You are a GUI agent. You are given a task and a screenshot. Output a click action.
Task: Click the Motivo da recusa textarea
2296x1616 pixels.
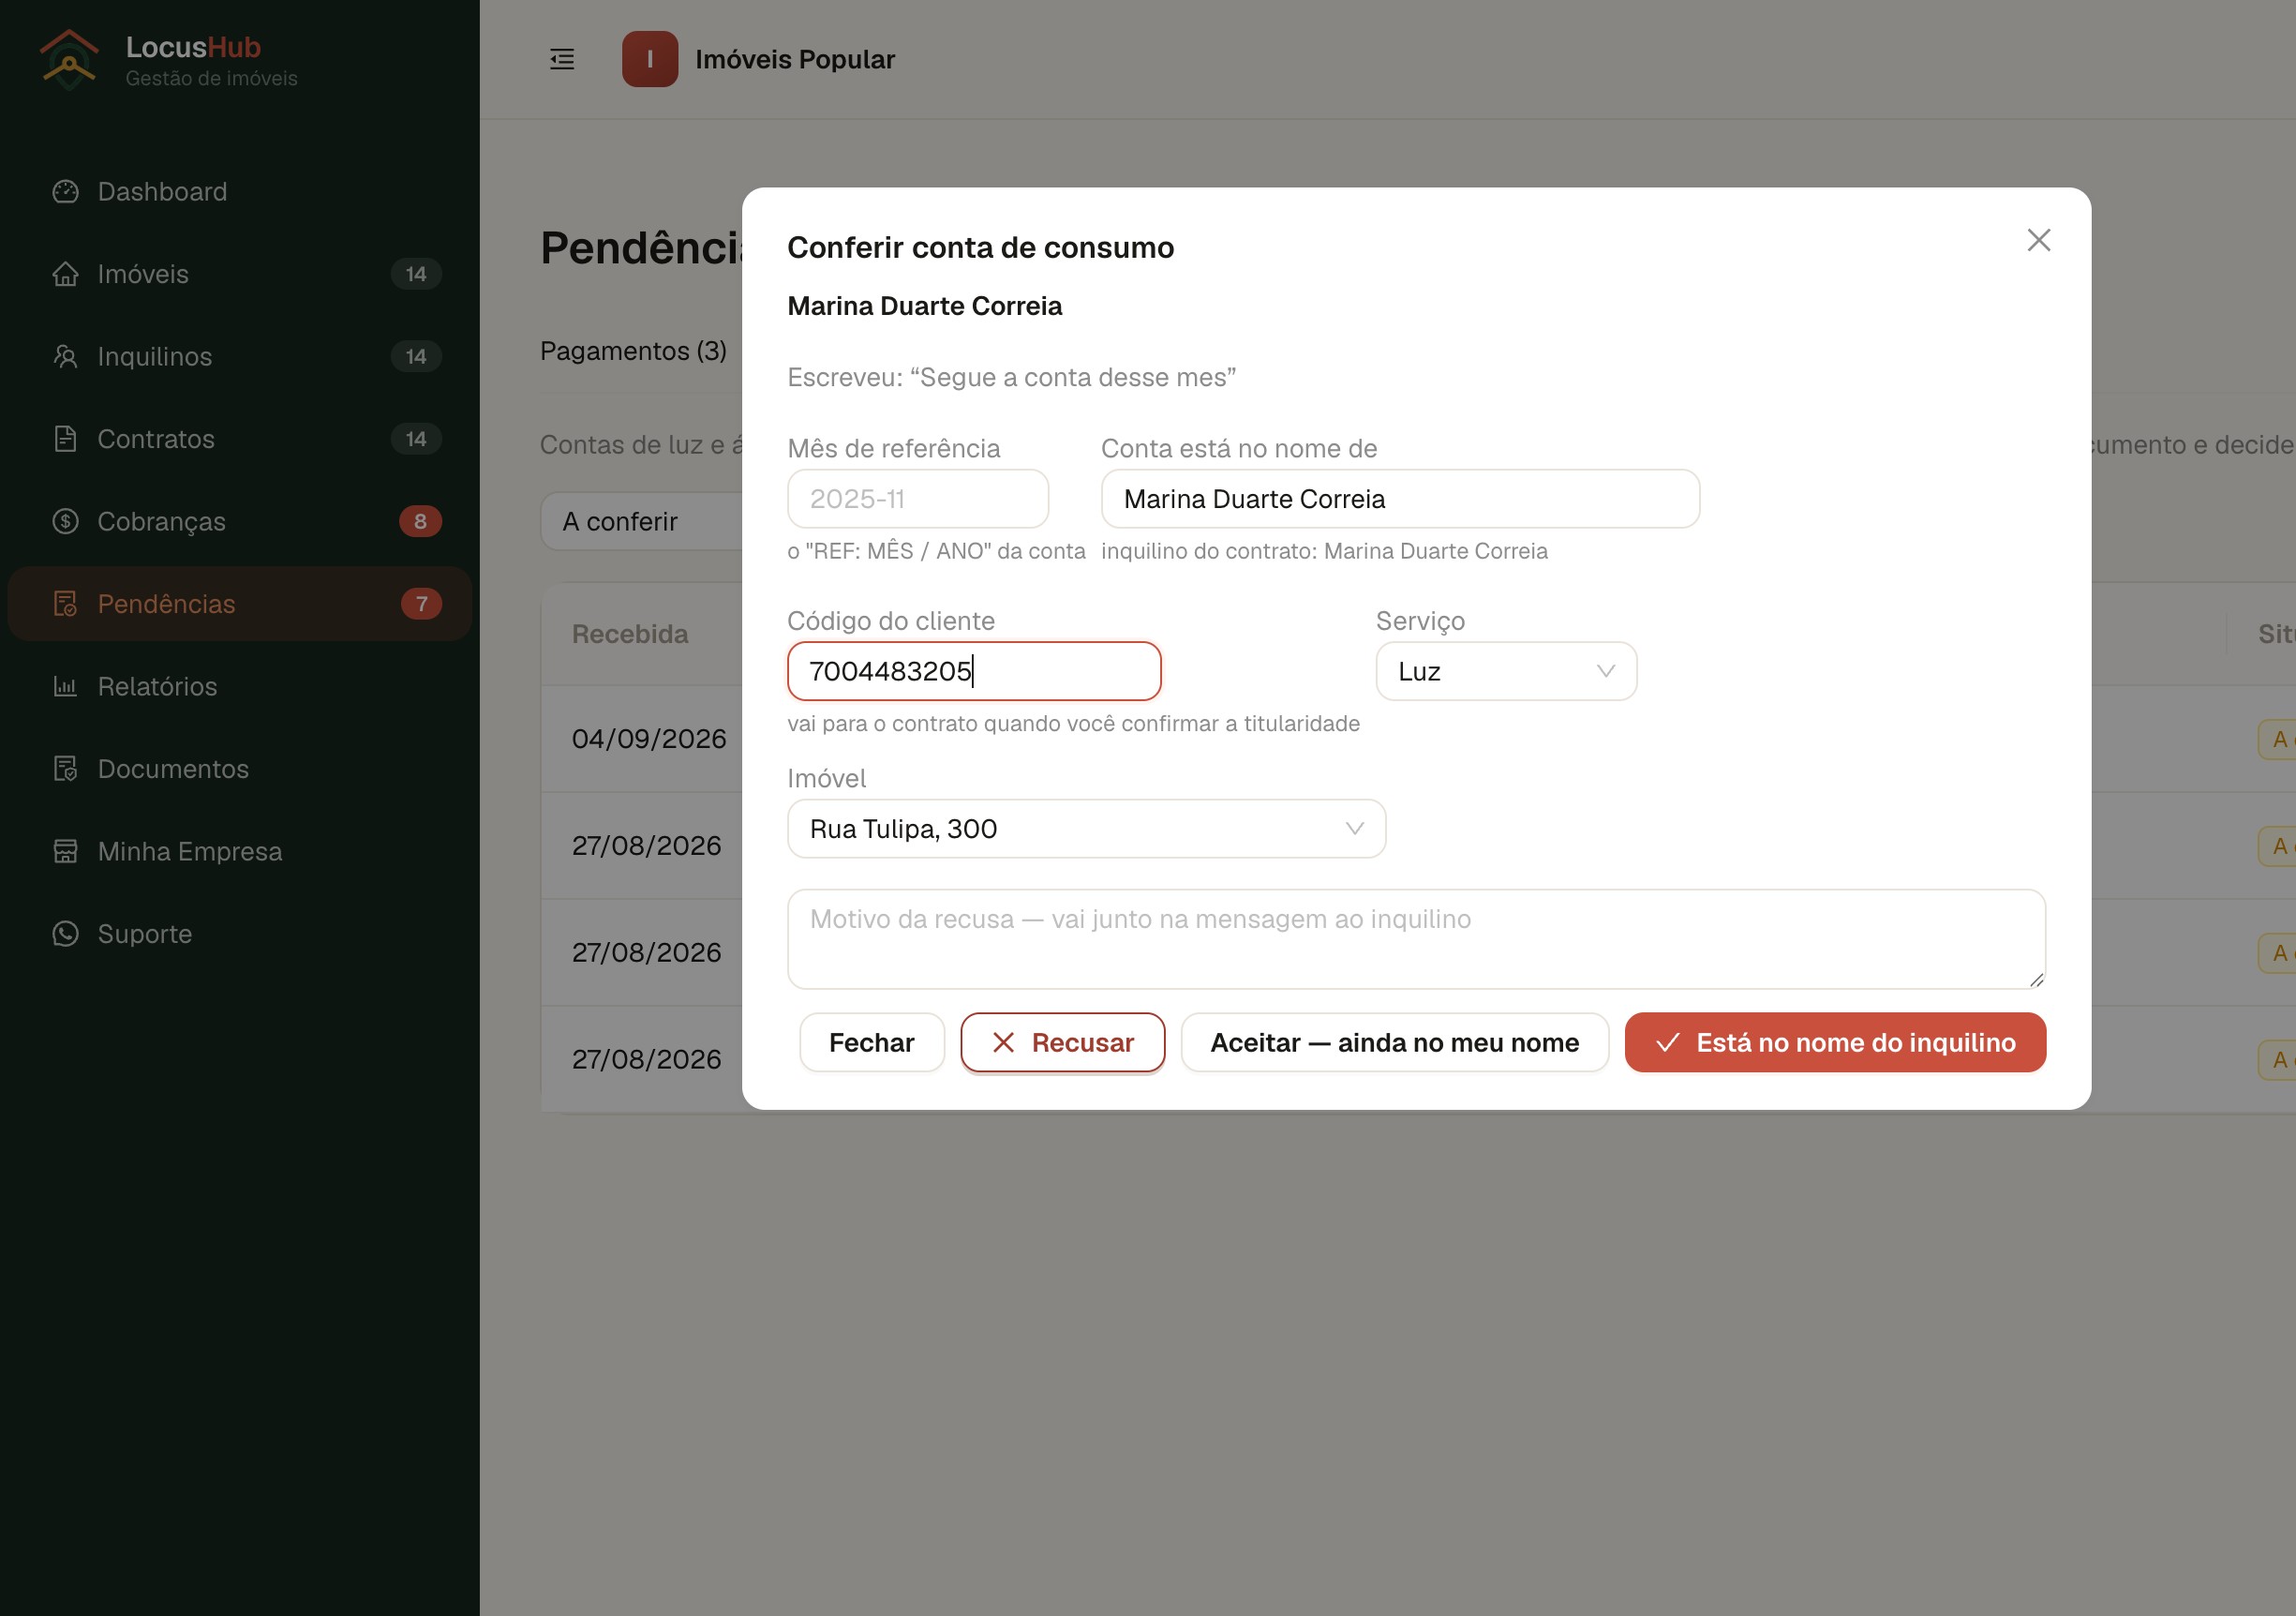1416,939
